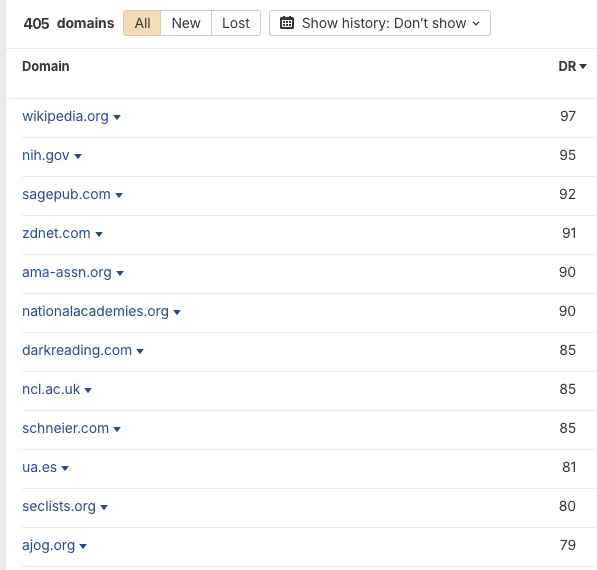Switch to the New domains tab
The image size is (597, 570).
click(x=186, y=23)
